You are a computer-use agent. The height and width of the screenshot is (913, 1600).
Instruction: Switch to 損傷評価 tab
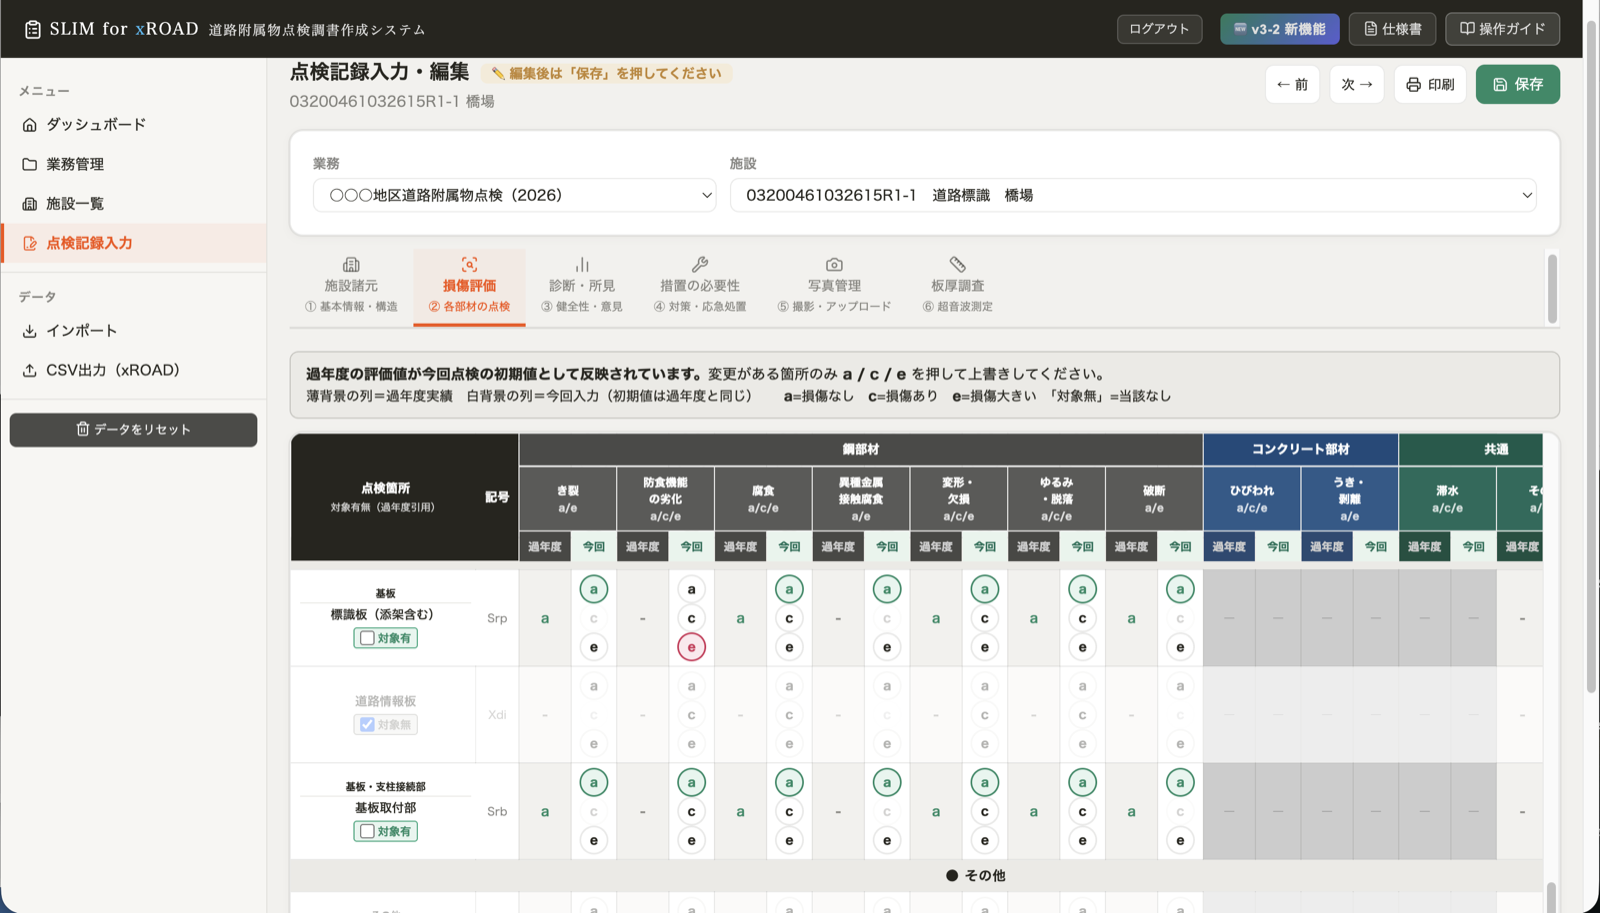coord(469,286)
